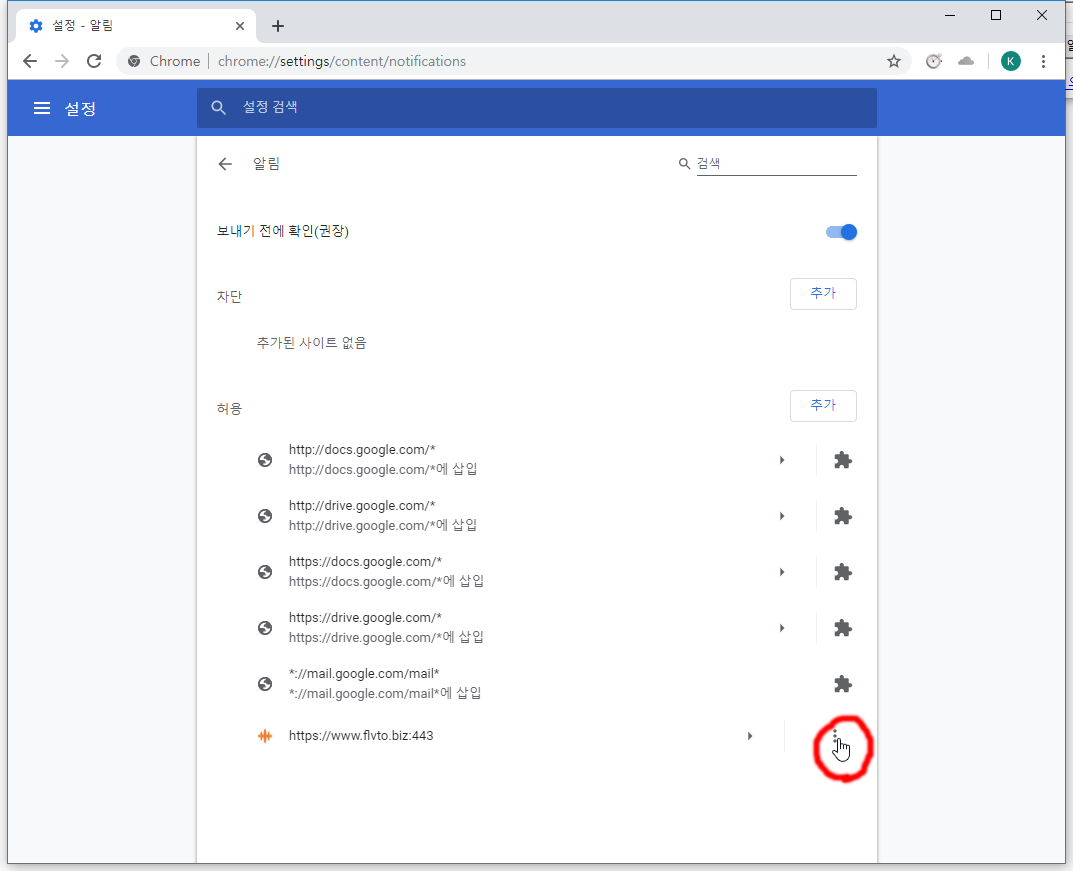Click the 검색 field in the 알림 header
Viewport: 1073px width, 871px height.
click(775, 164)
